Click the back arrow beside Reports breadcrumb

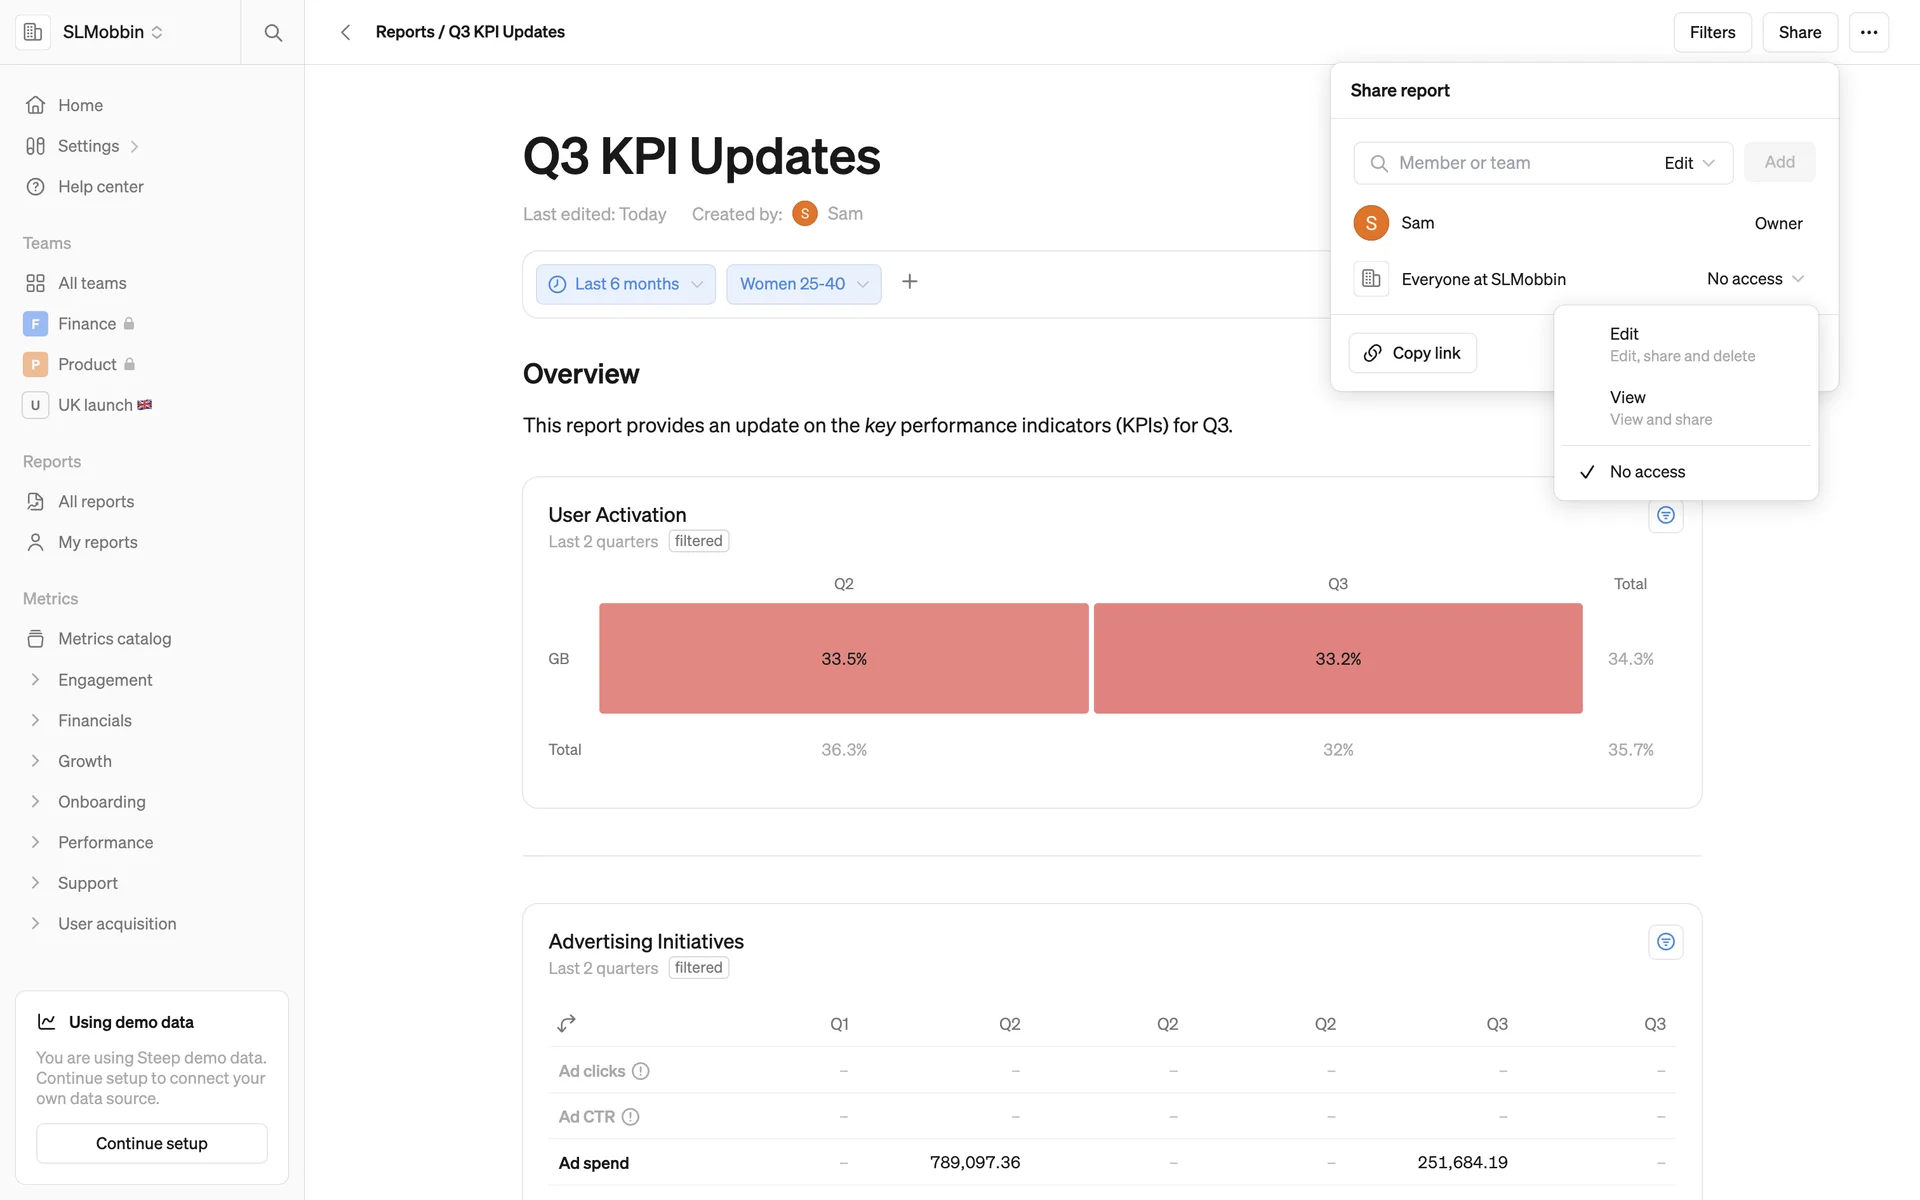click(345, 32)
